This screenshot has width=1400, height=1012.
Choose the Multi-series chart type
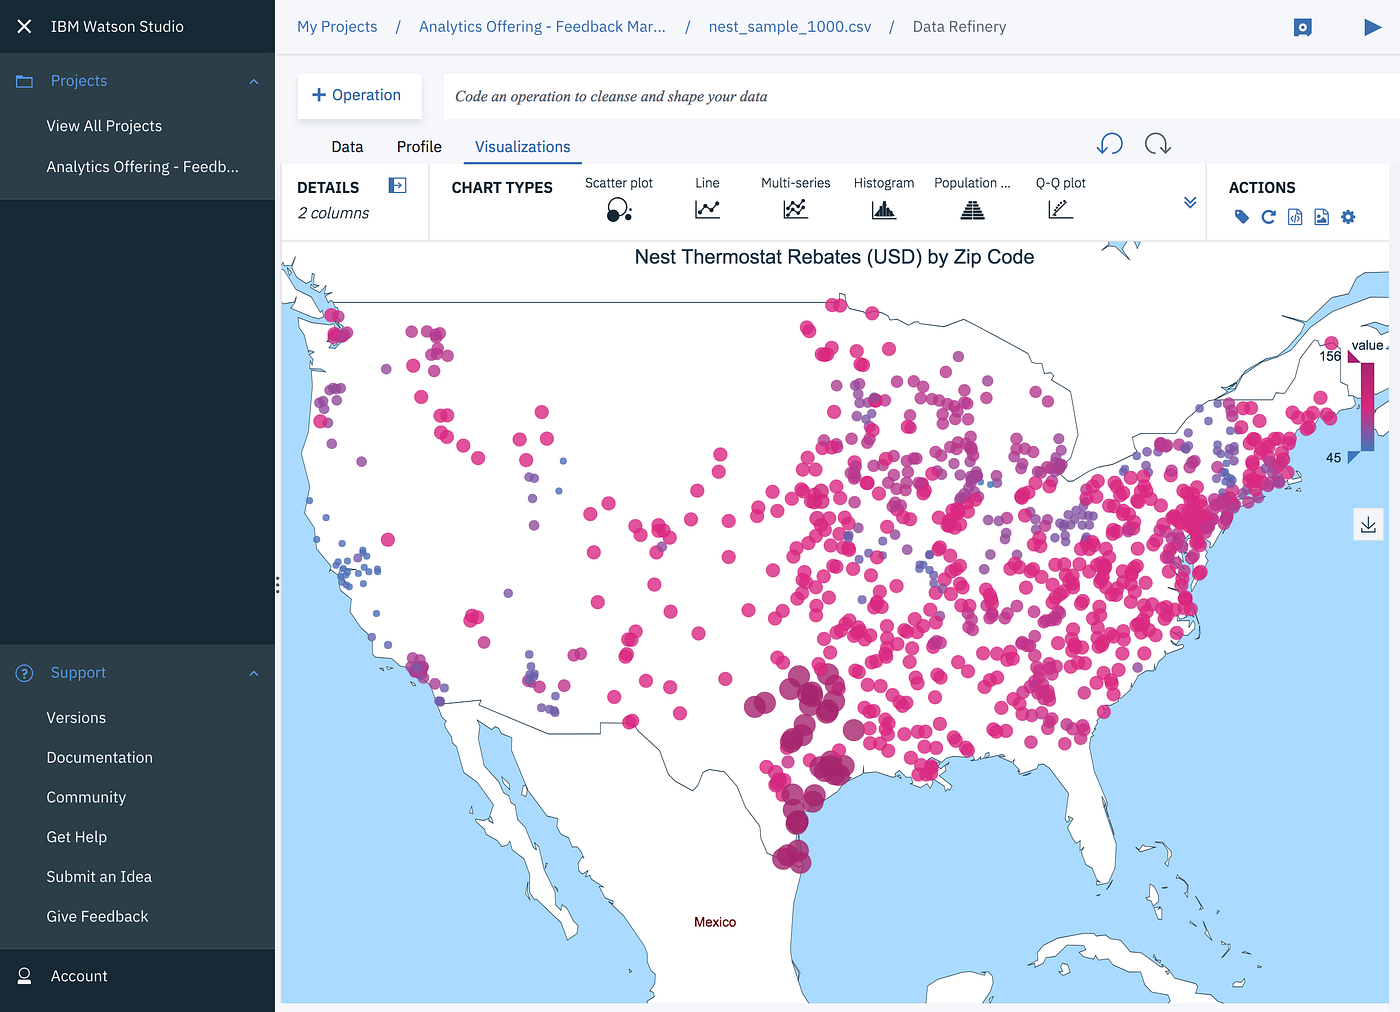[x=795, y=198]
